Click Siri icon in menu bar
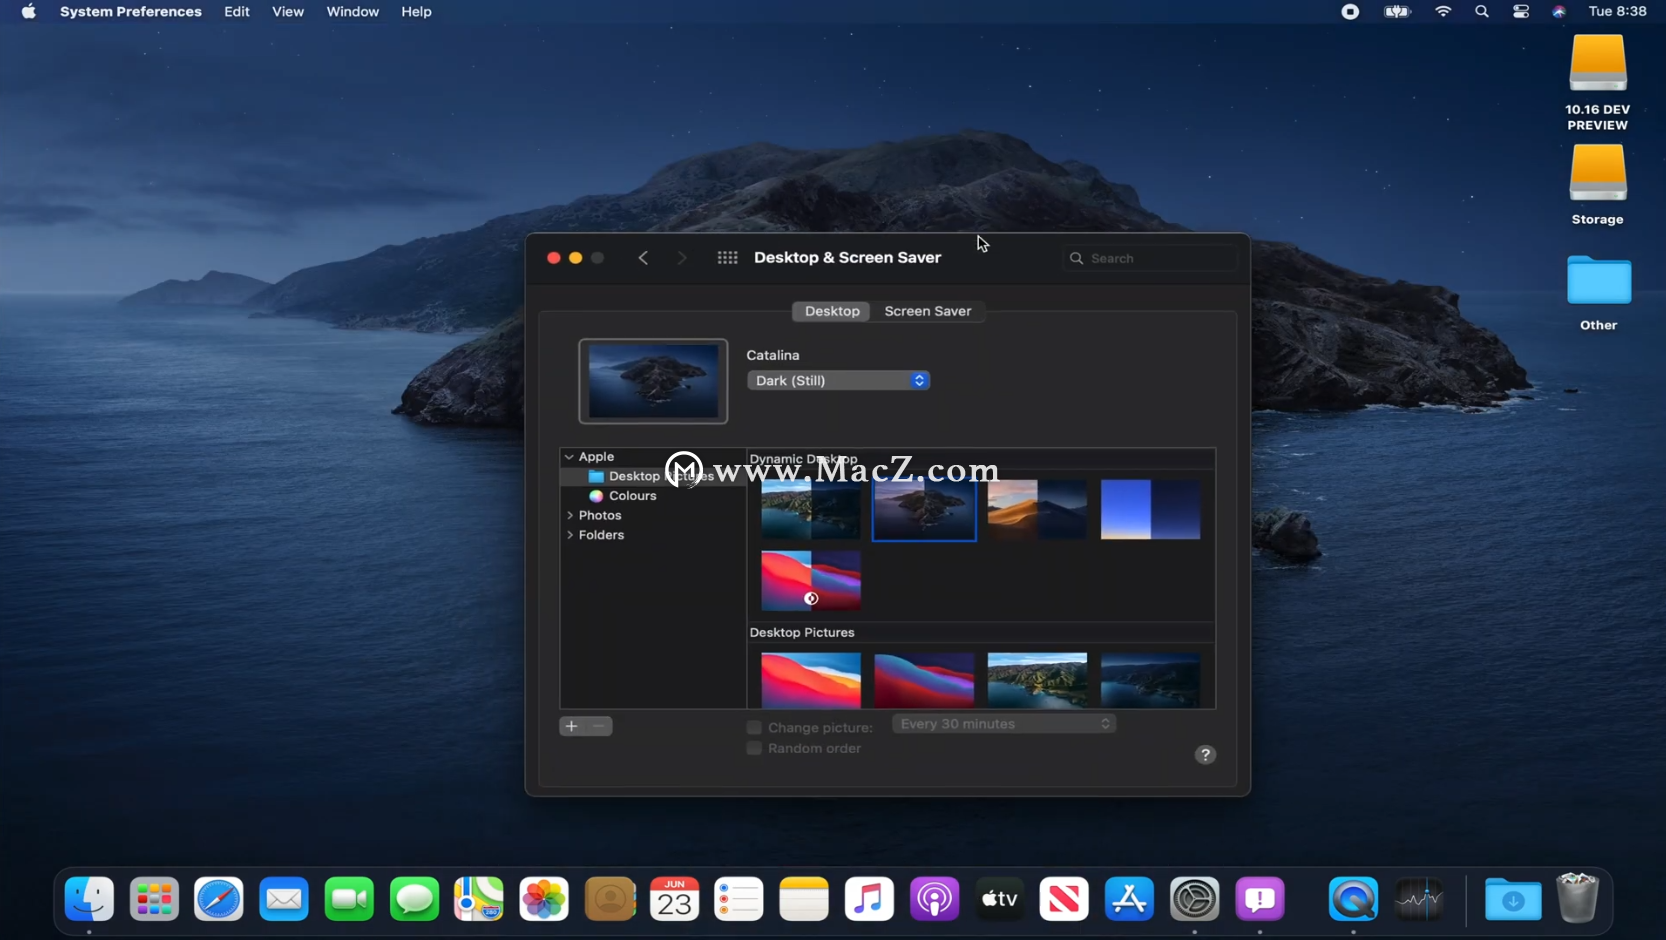Viewport: 1666px width, 940px height. point(1559,12)
